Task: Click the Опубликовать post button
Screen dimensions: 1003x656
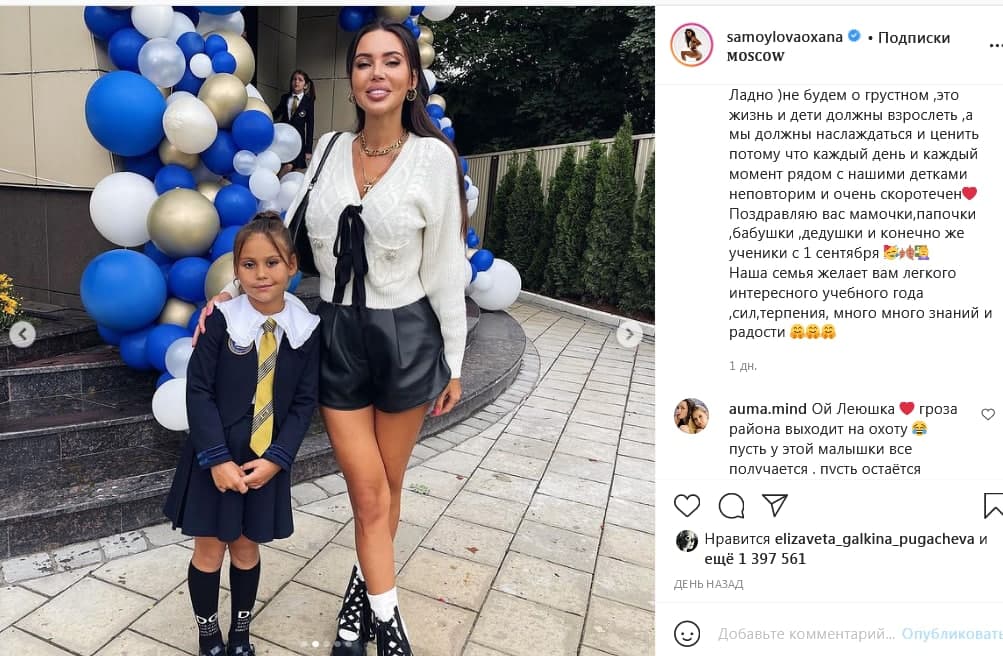Action: tap(952, 634)
